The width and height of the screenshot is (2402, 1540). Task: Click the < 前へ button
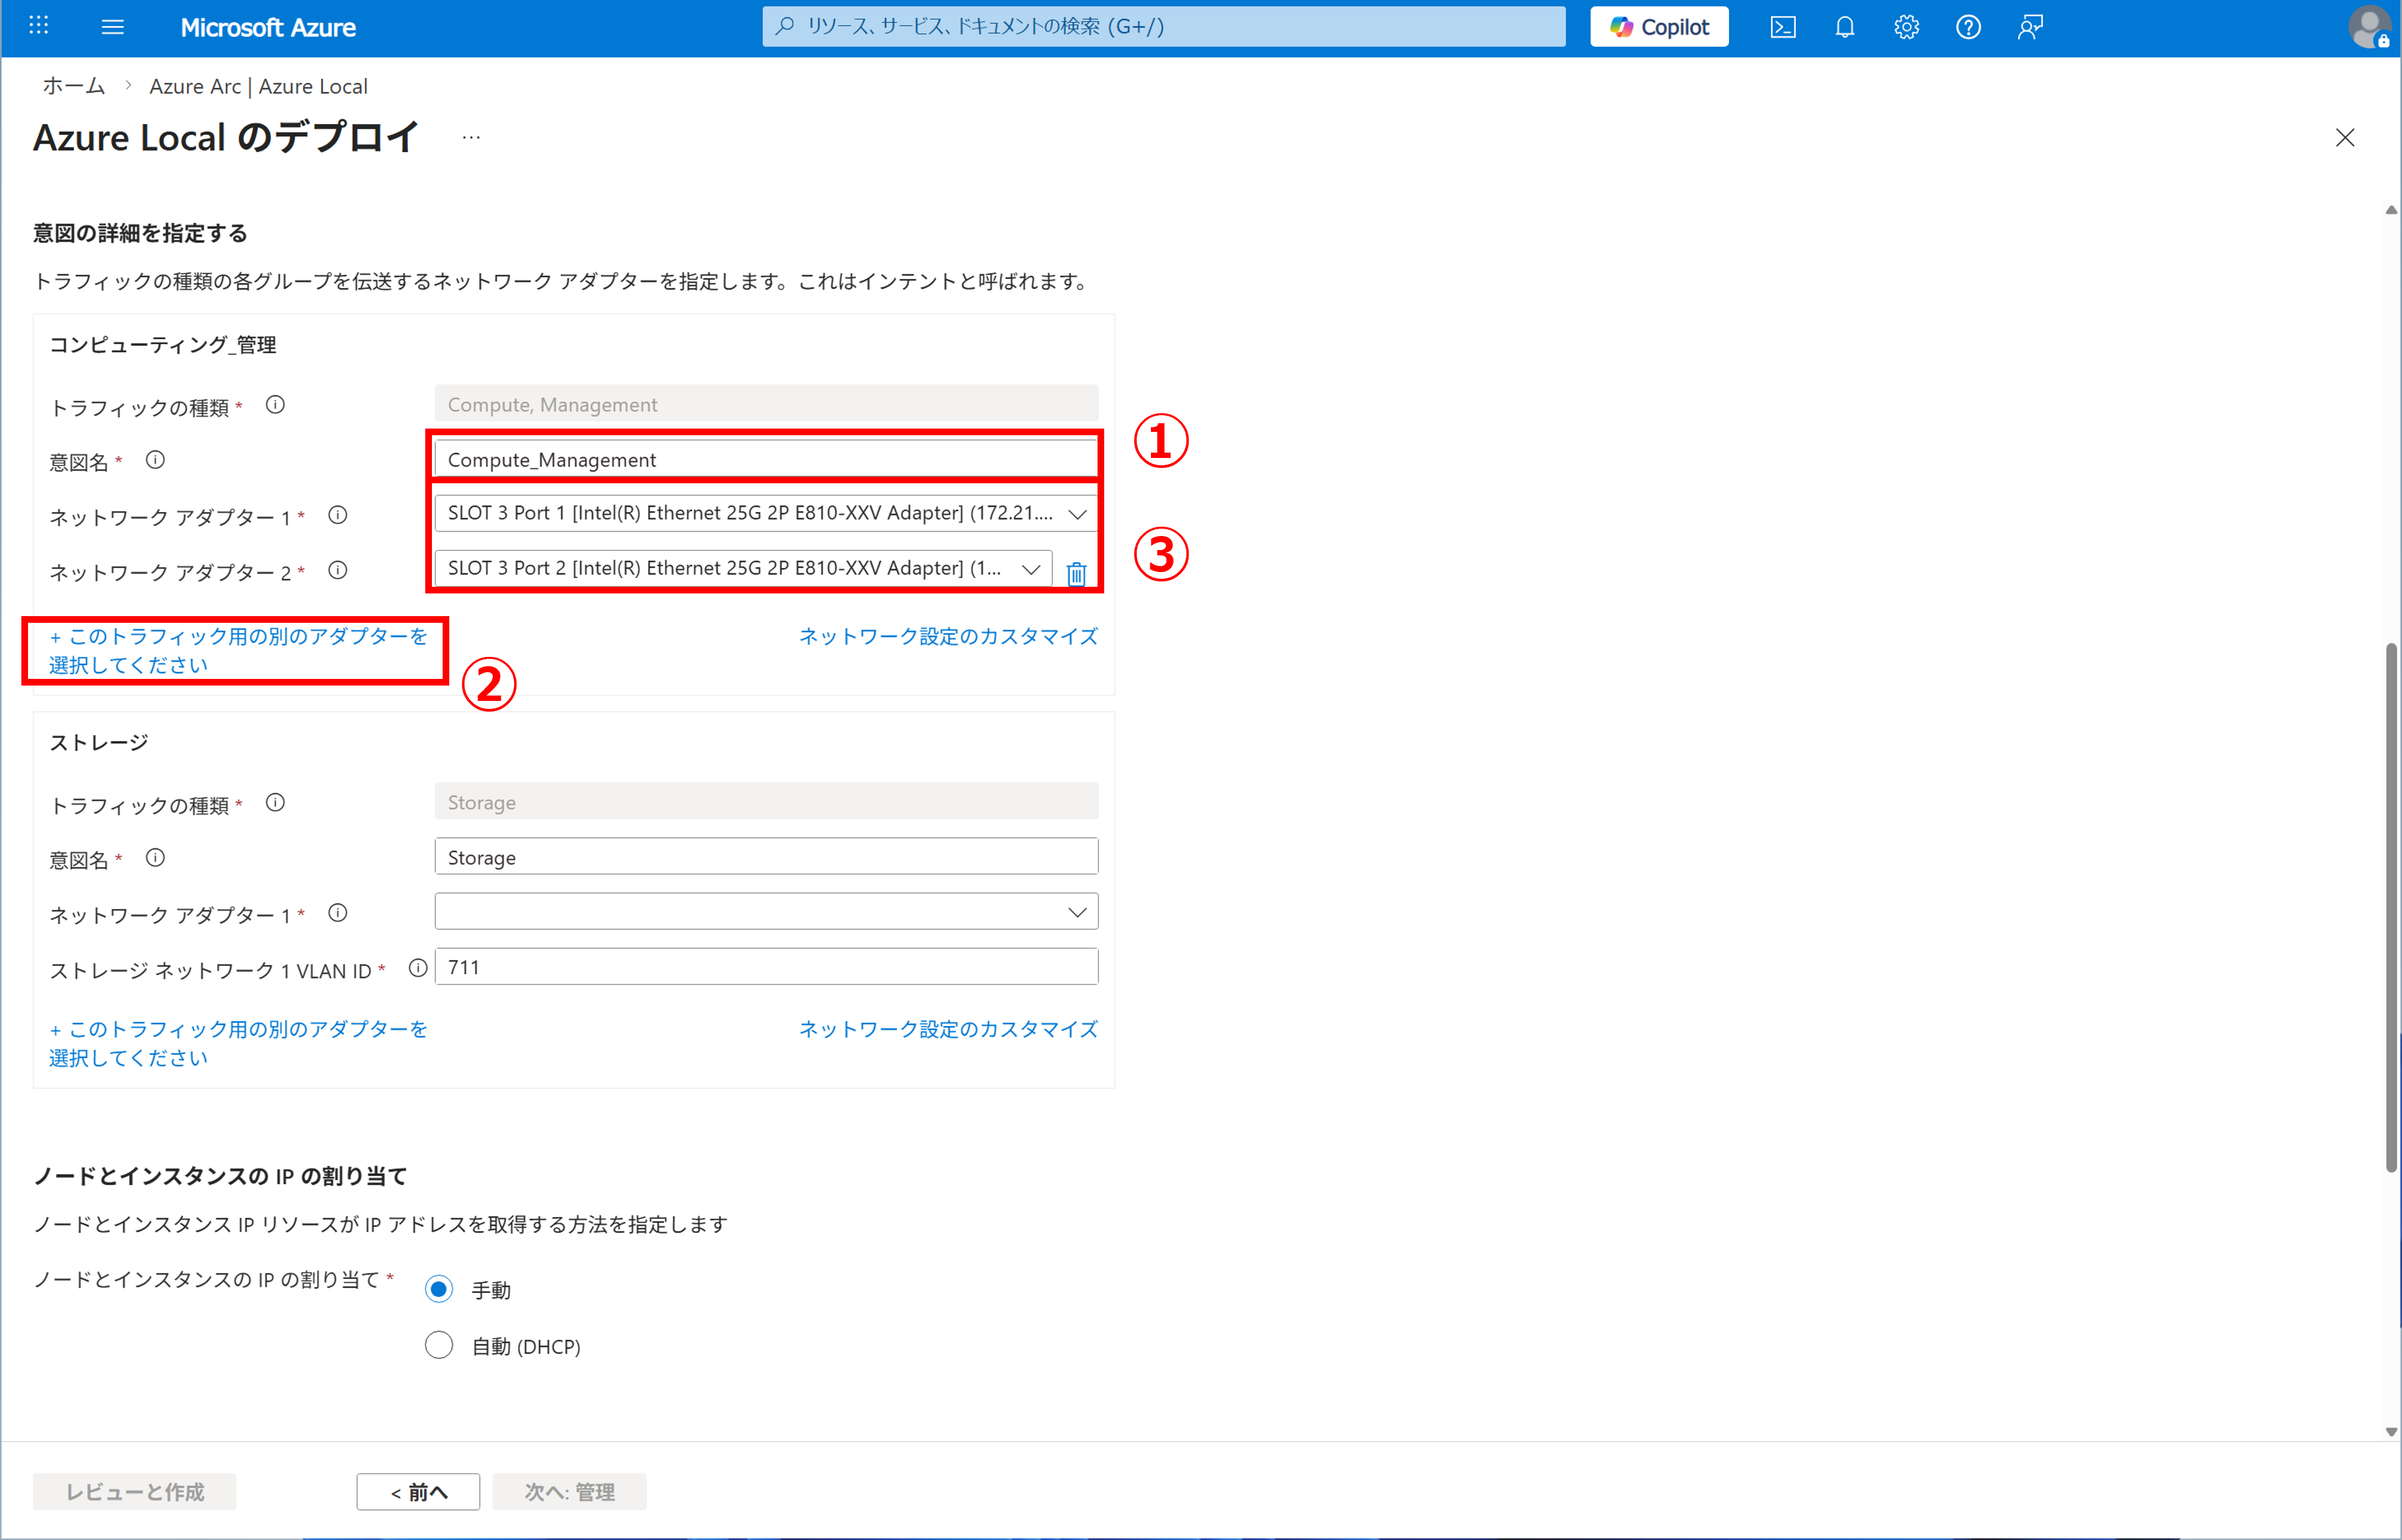[418, 1492]
